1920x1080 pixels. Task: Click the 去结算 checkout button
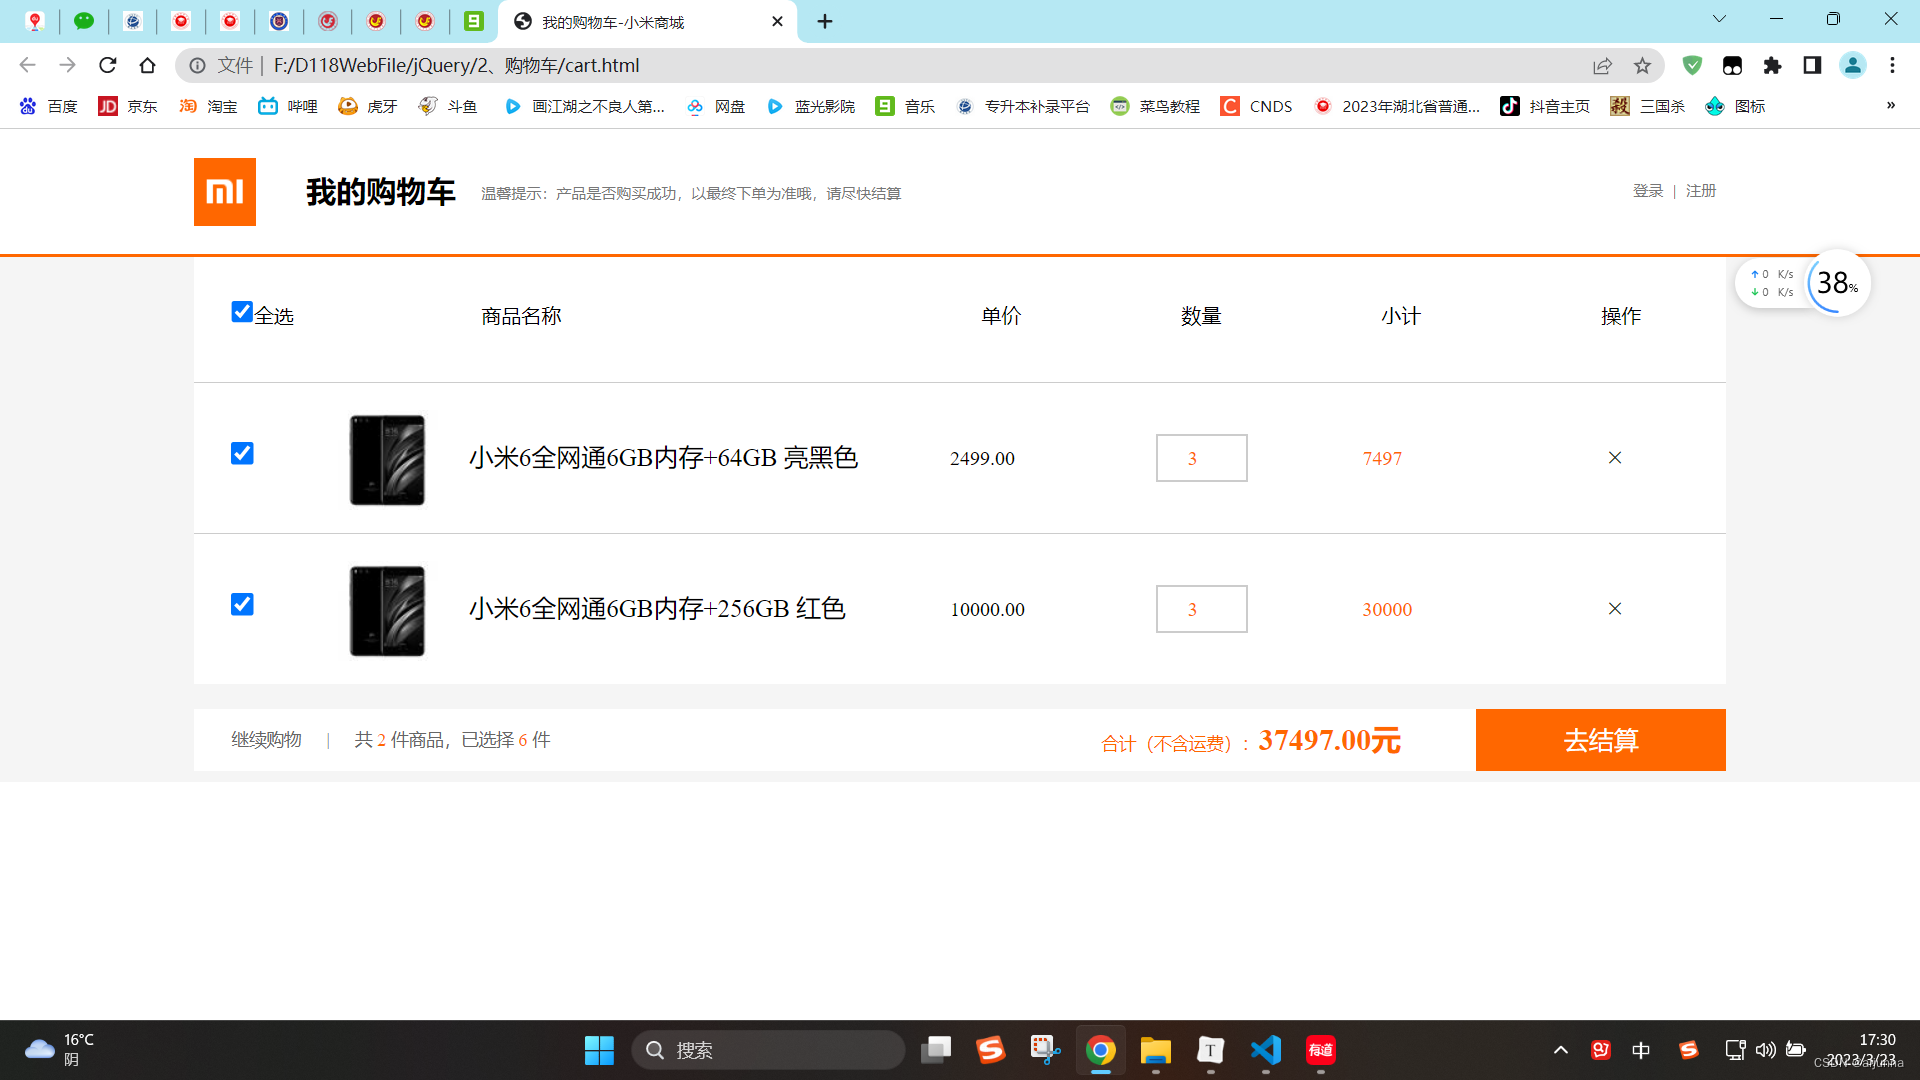coord(1600,740)
